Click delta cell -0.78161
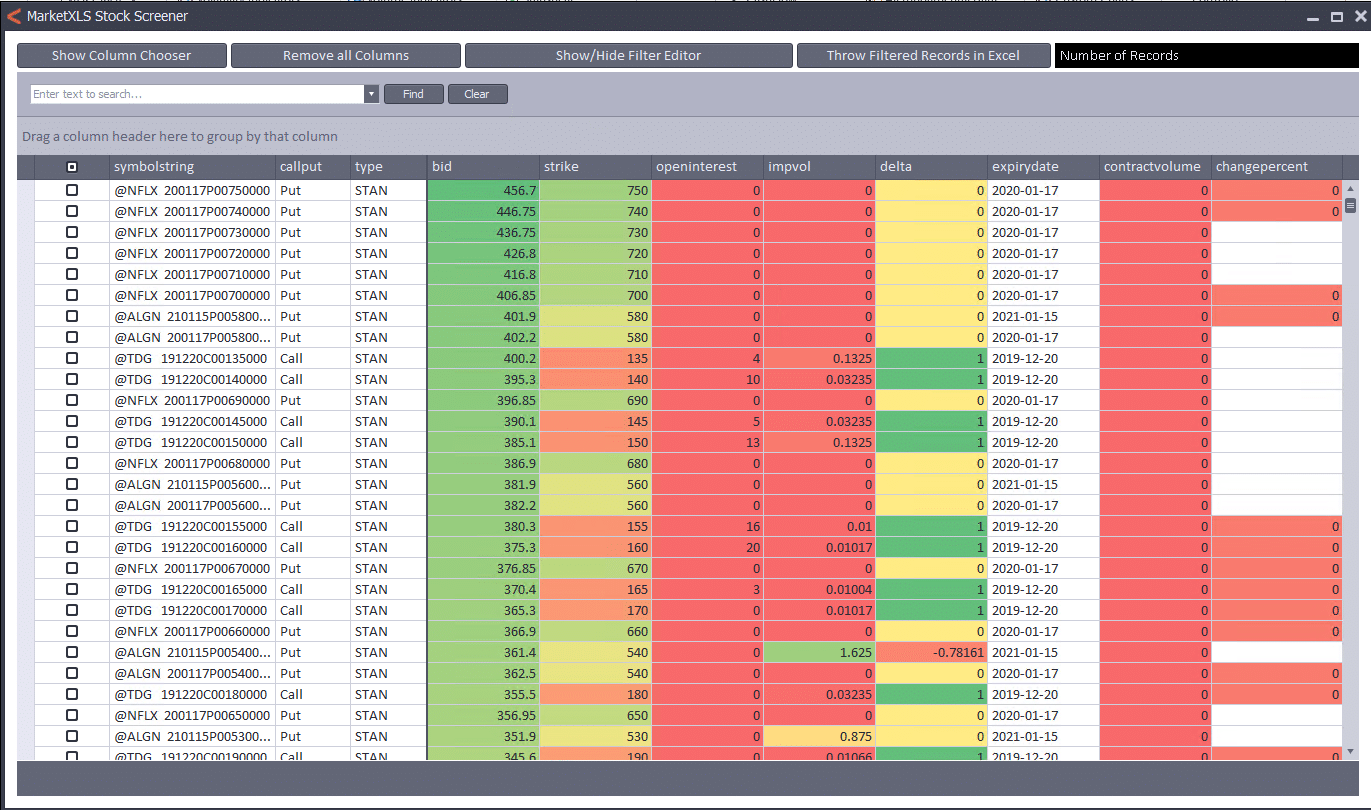Screen dimensions: 1371x810 931,652
